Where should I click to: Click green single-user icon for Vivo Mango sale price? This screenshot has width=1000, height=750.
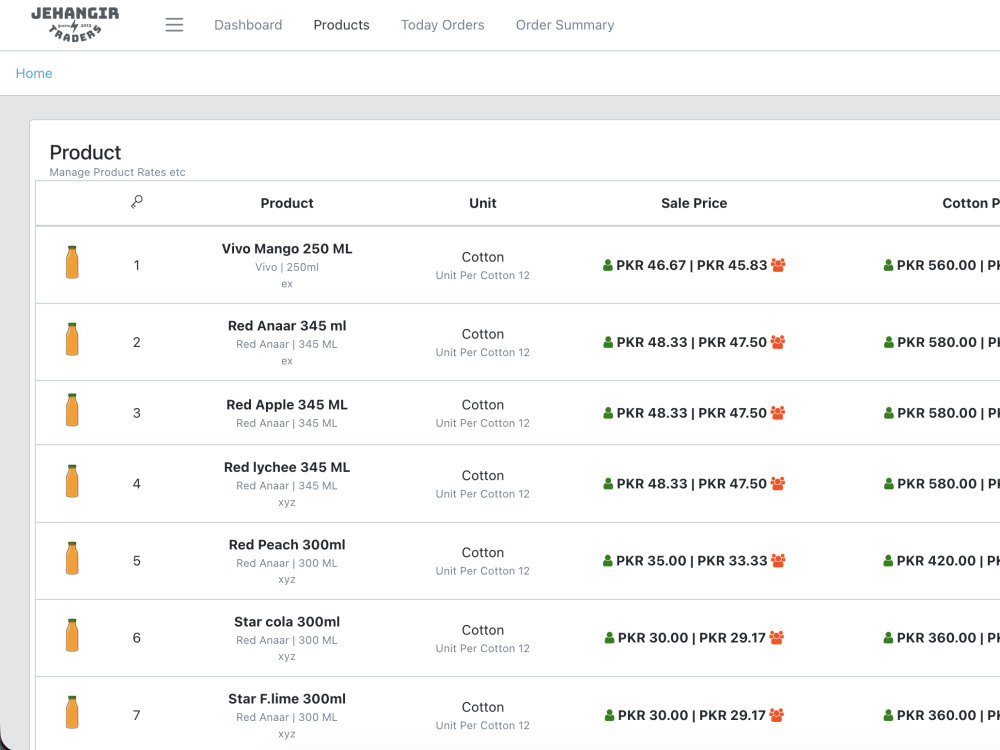pos(608,265)
